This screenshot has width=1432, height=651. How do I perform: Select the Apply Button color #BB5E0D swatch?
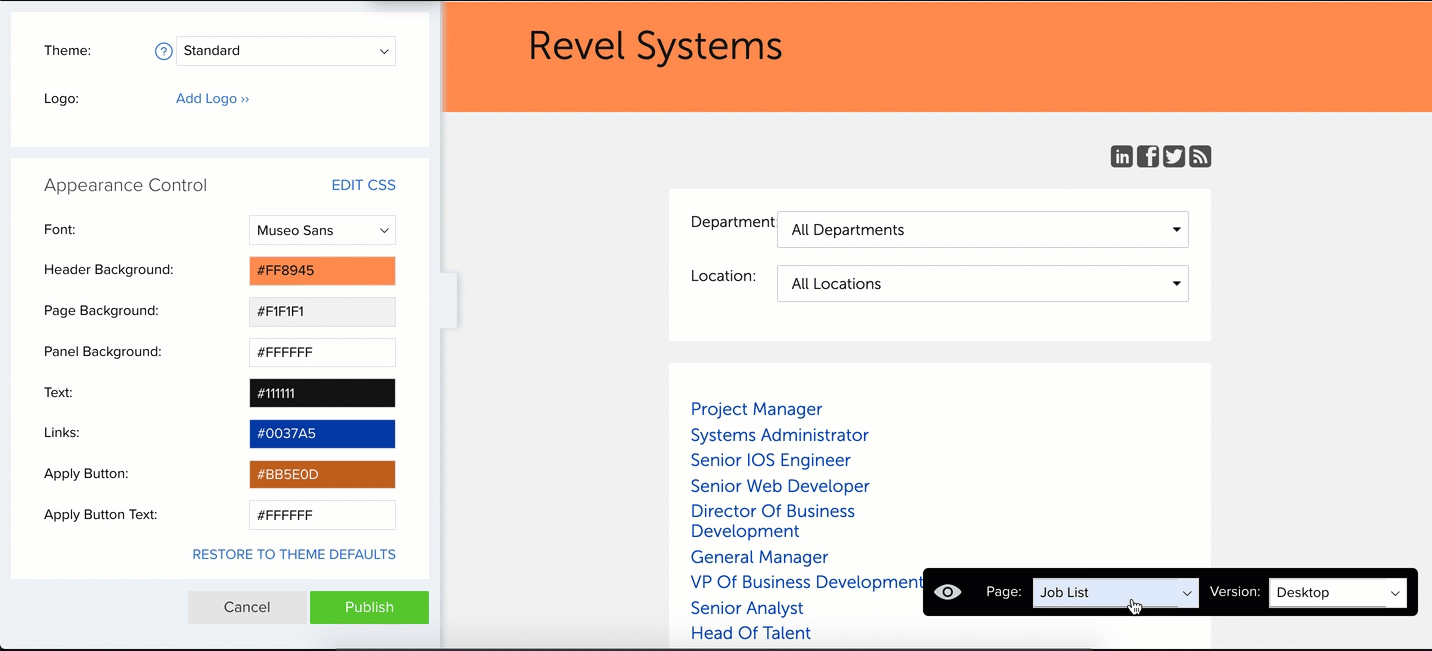point(322,475)
